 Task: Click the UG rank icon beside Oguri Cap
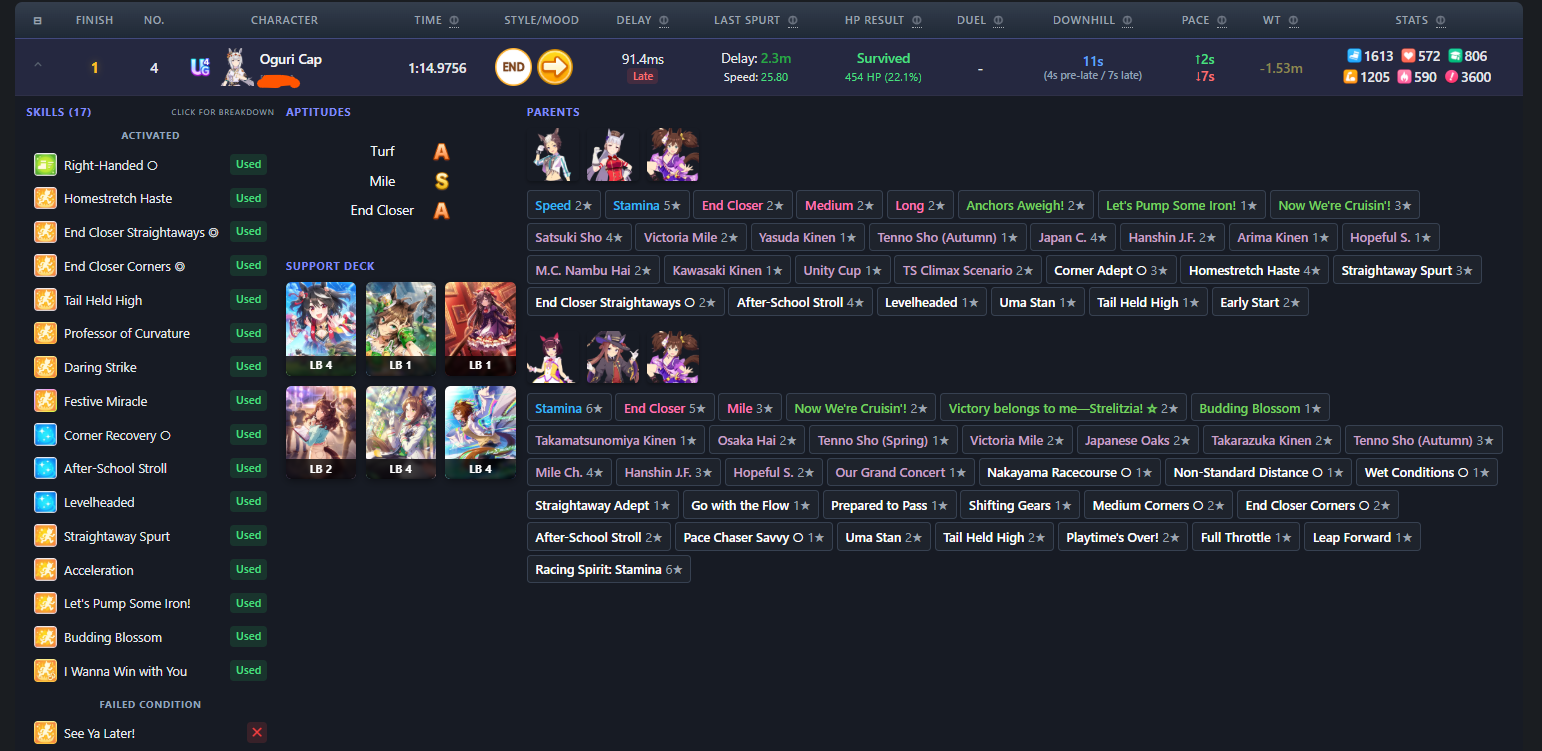[x=200, y=67]
